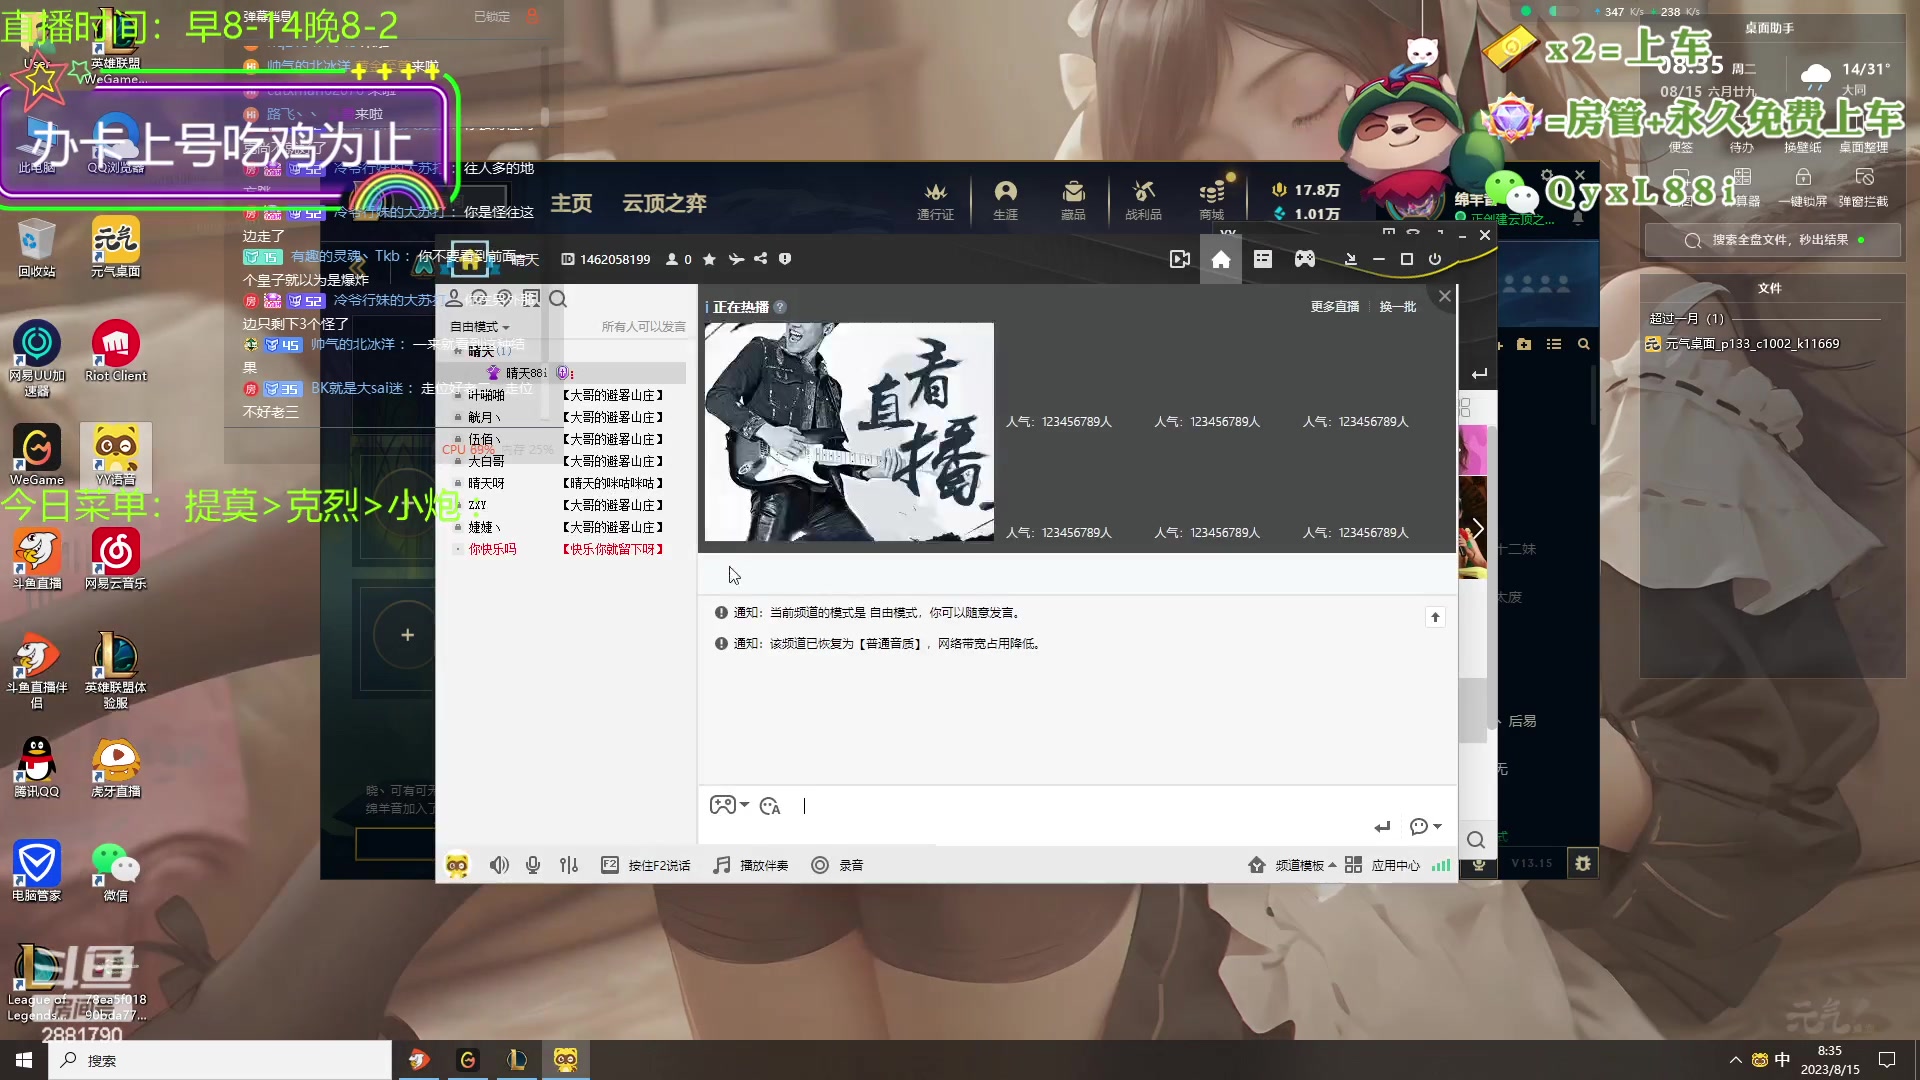Screen dimensions: 1920x1080
Task: Open the 商城 store in the LoL client
Action: point(1211,200)
